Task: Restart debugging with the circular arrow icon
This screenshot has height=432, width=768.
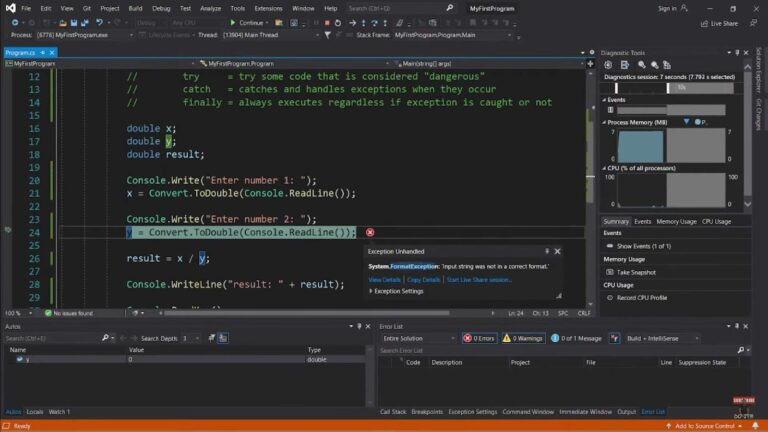Action: tap(338, 23)
